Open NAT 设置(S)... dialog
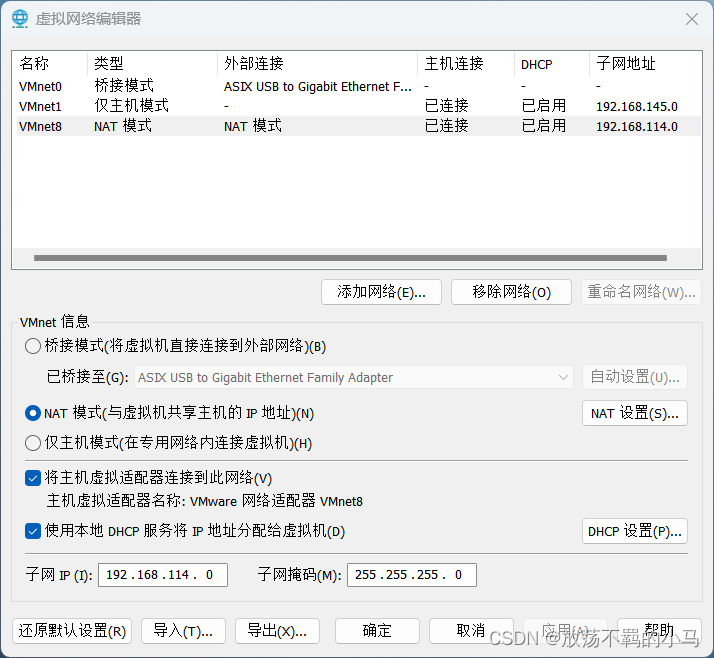 635,413
